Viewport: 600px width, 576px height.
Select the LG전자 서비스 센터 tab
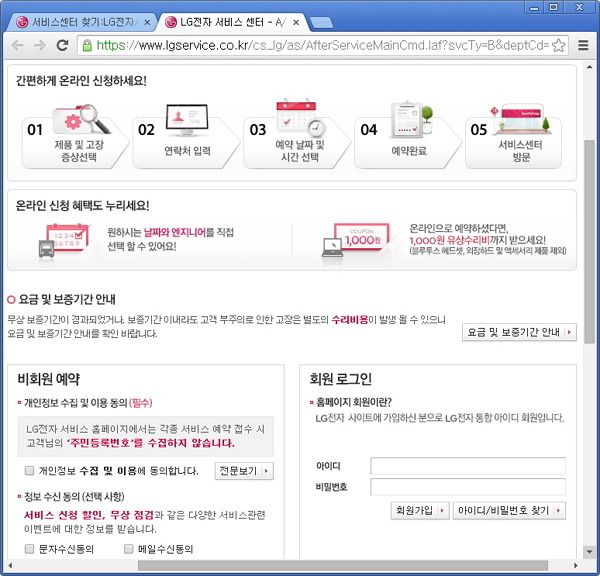(233, 22)
